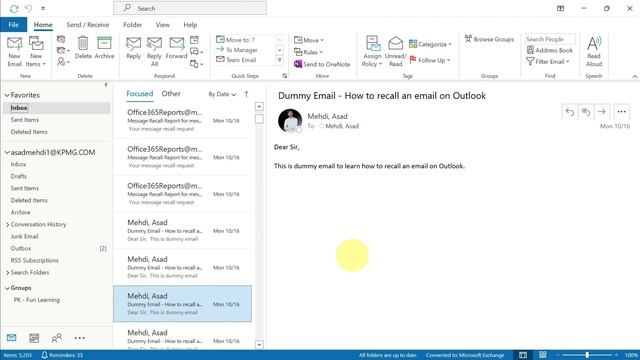Collapse the folder pane
This screenshot has height=360, width=640.
pyautogui.click(x=106, y=84)
